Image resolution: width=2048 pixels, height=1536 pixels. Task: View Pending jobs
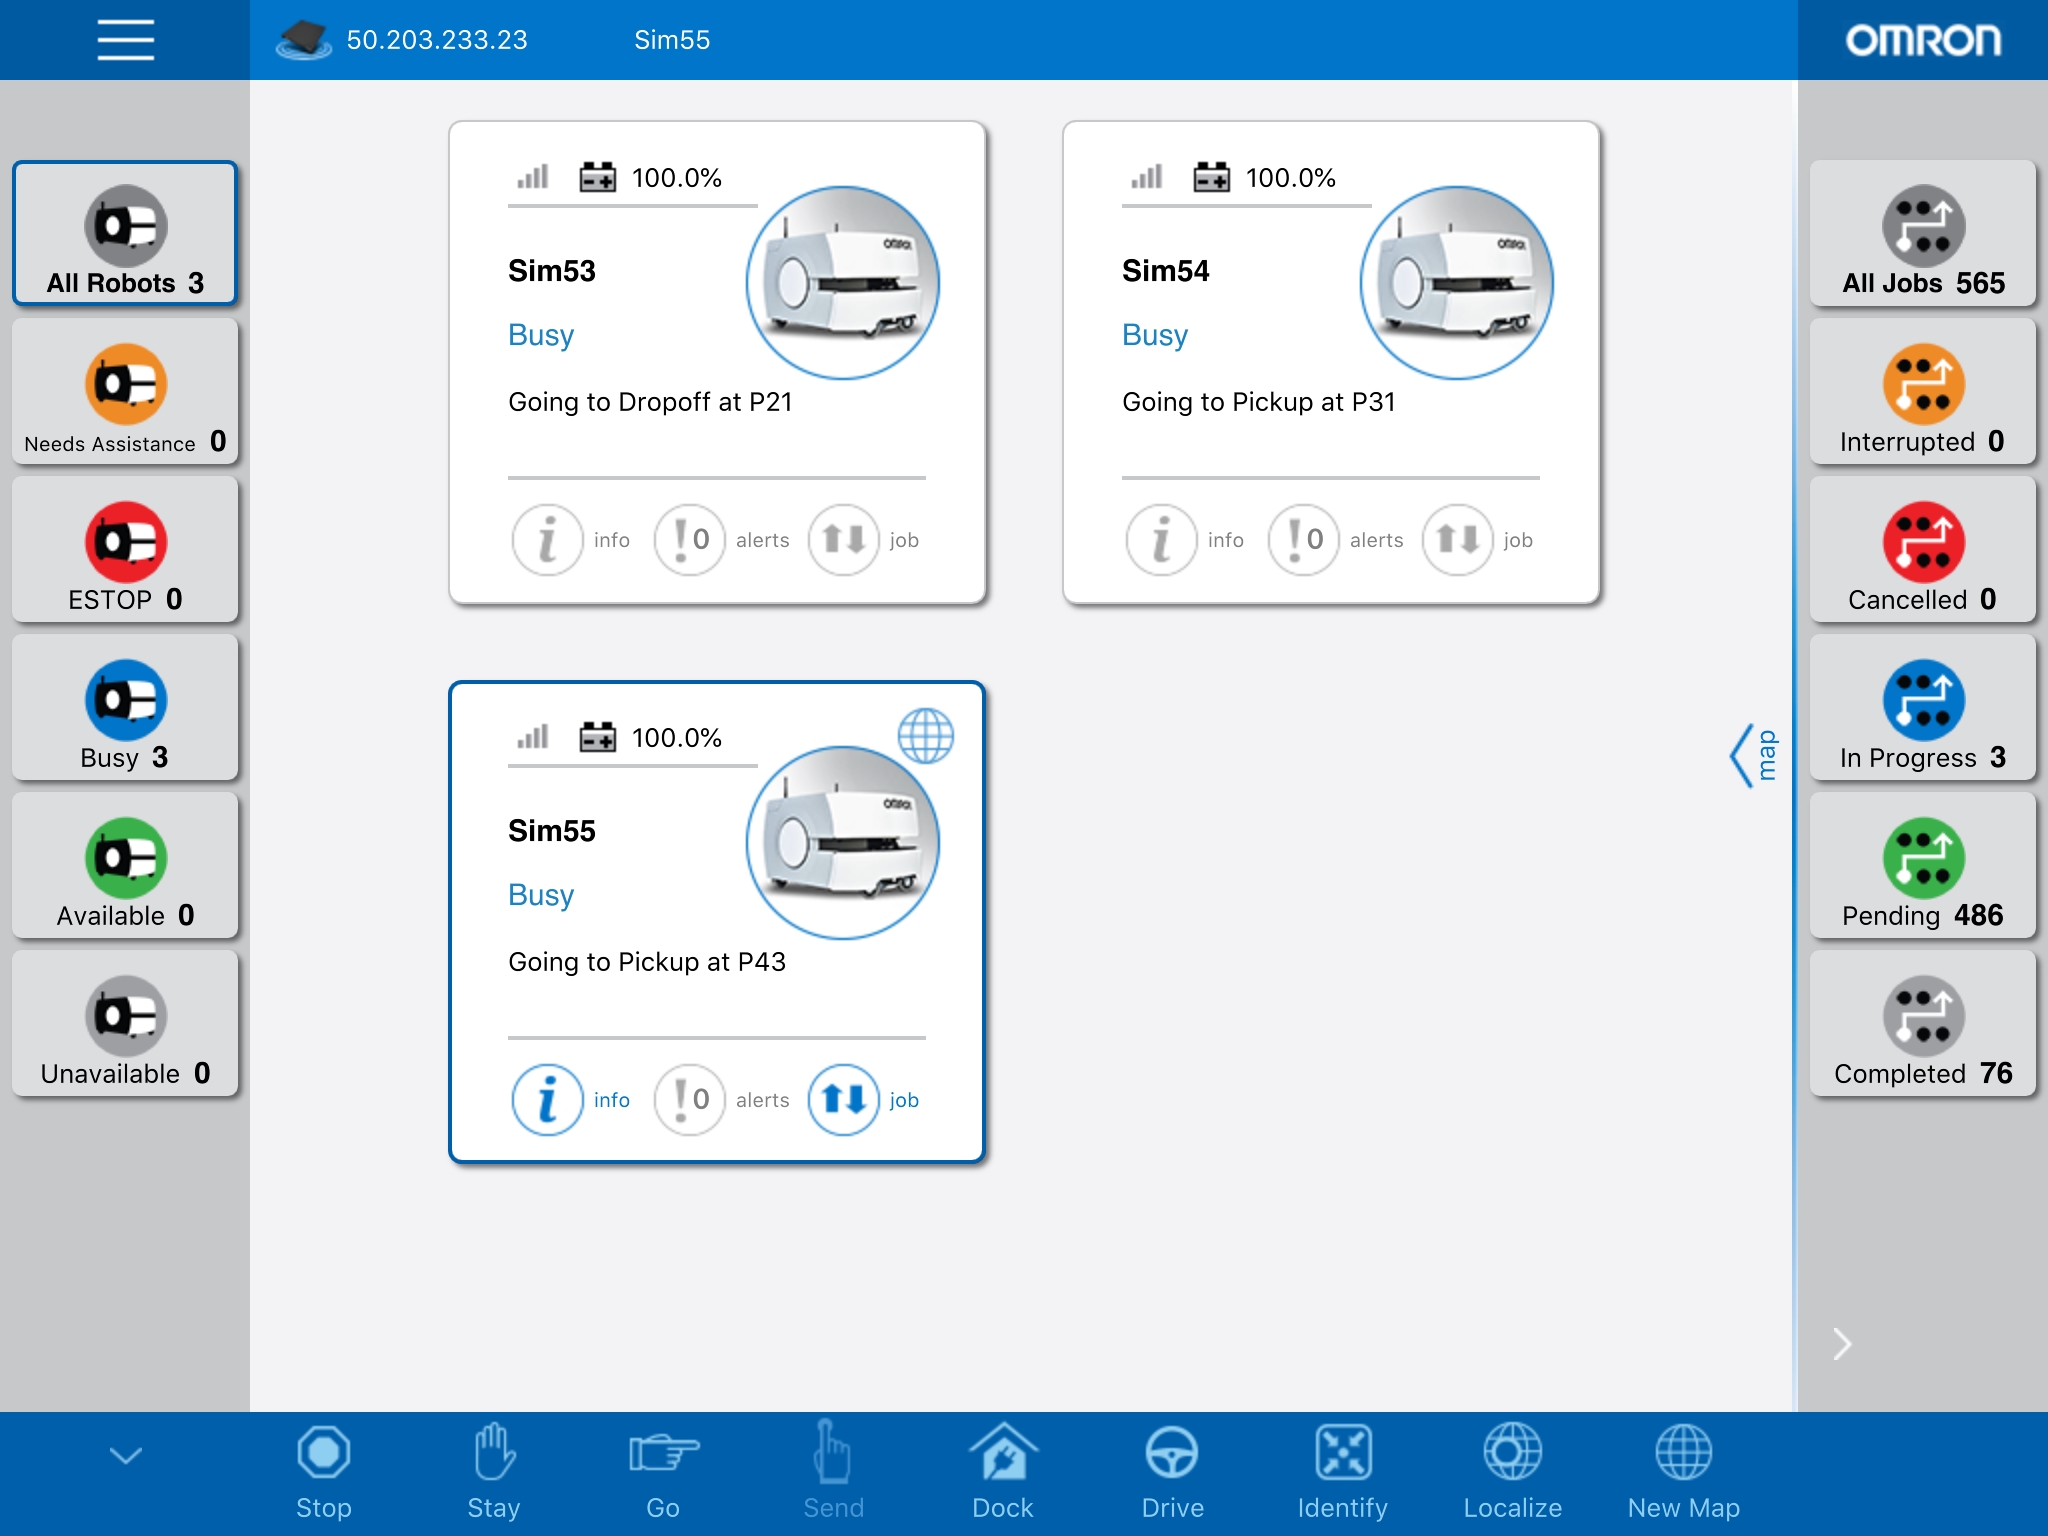pyautogui.click(x=1923, y=865)
